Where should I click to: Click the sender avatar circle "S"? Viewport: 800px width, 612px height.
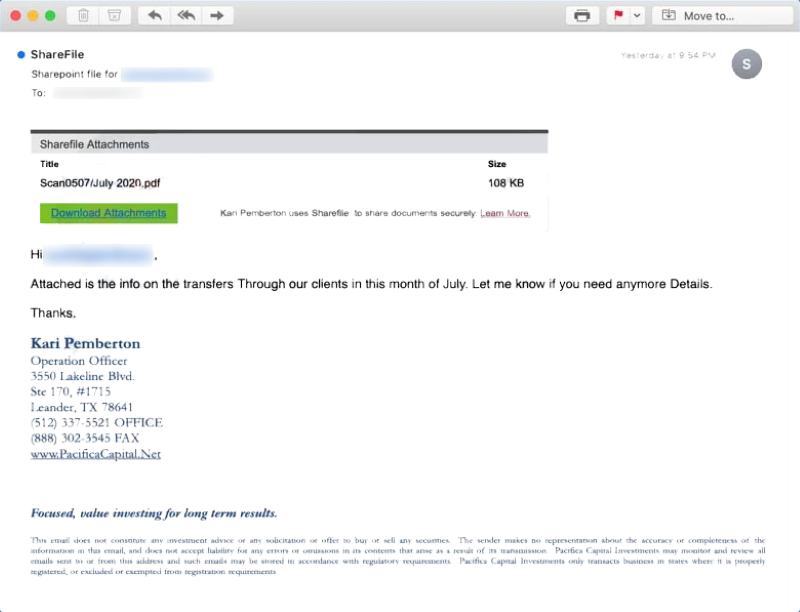tap(746, 64)
